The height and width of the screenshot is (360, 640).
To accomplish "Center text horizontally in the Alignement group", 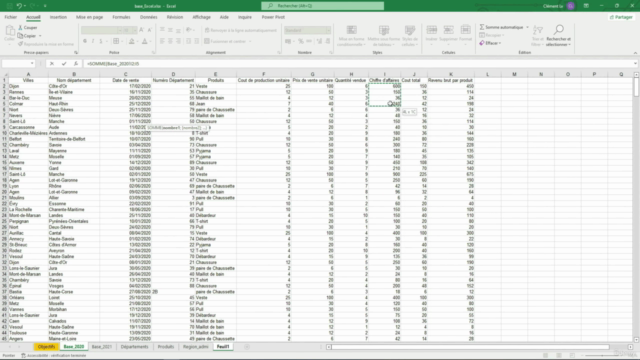I will point(170,41).
